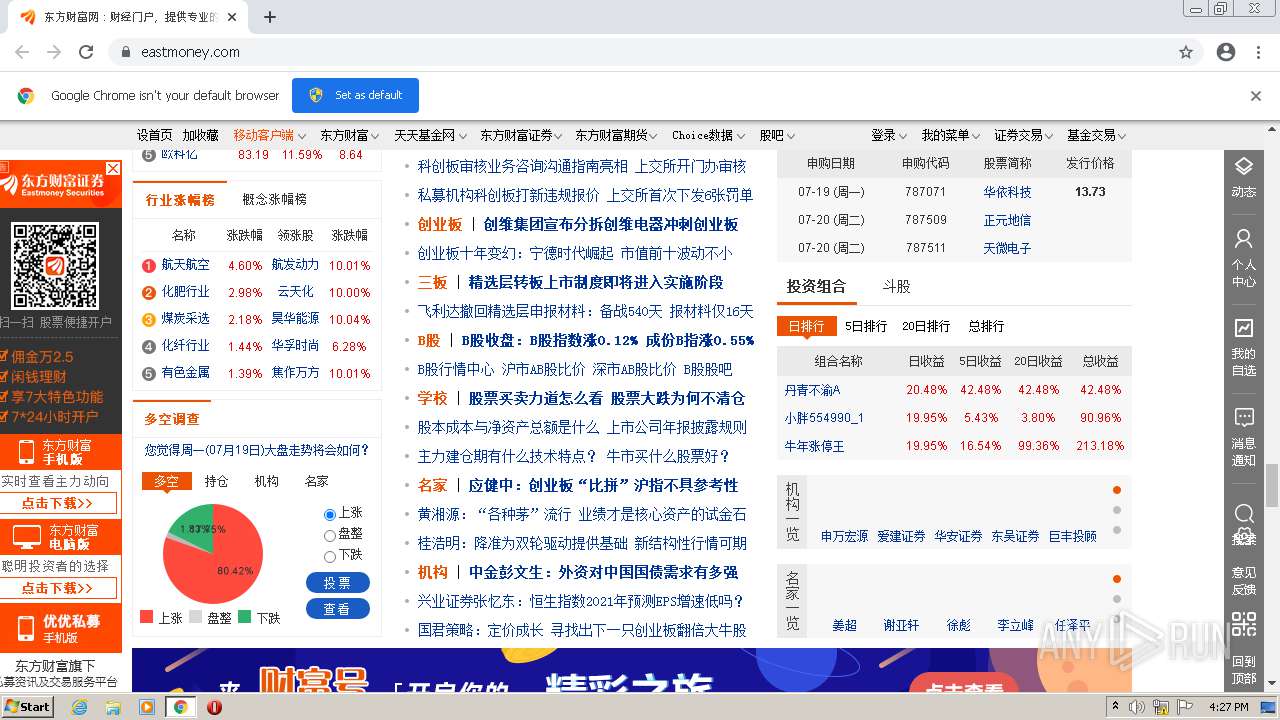Viewport: 1280px width, 720px height.
Task: Click 点击下载 under 电脑版
Action: point(57,588)
